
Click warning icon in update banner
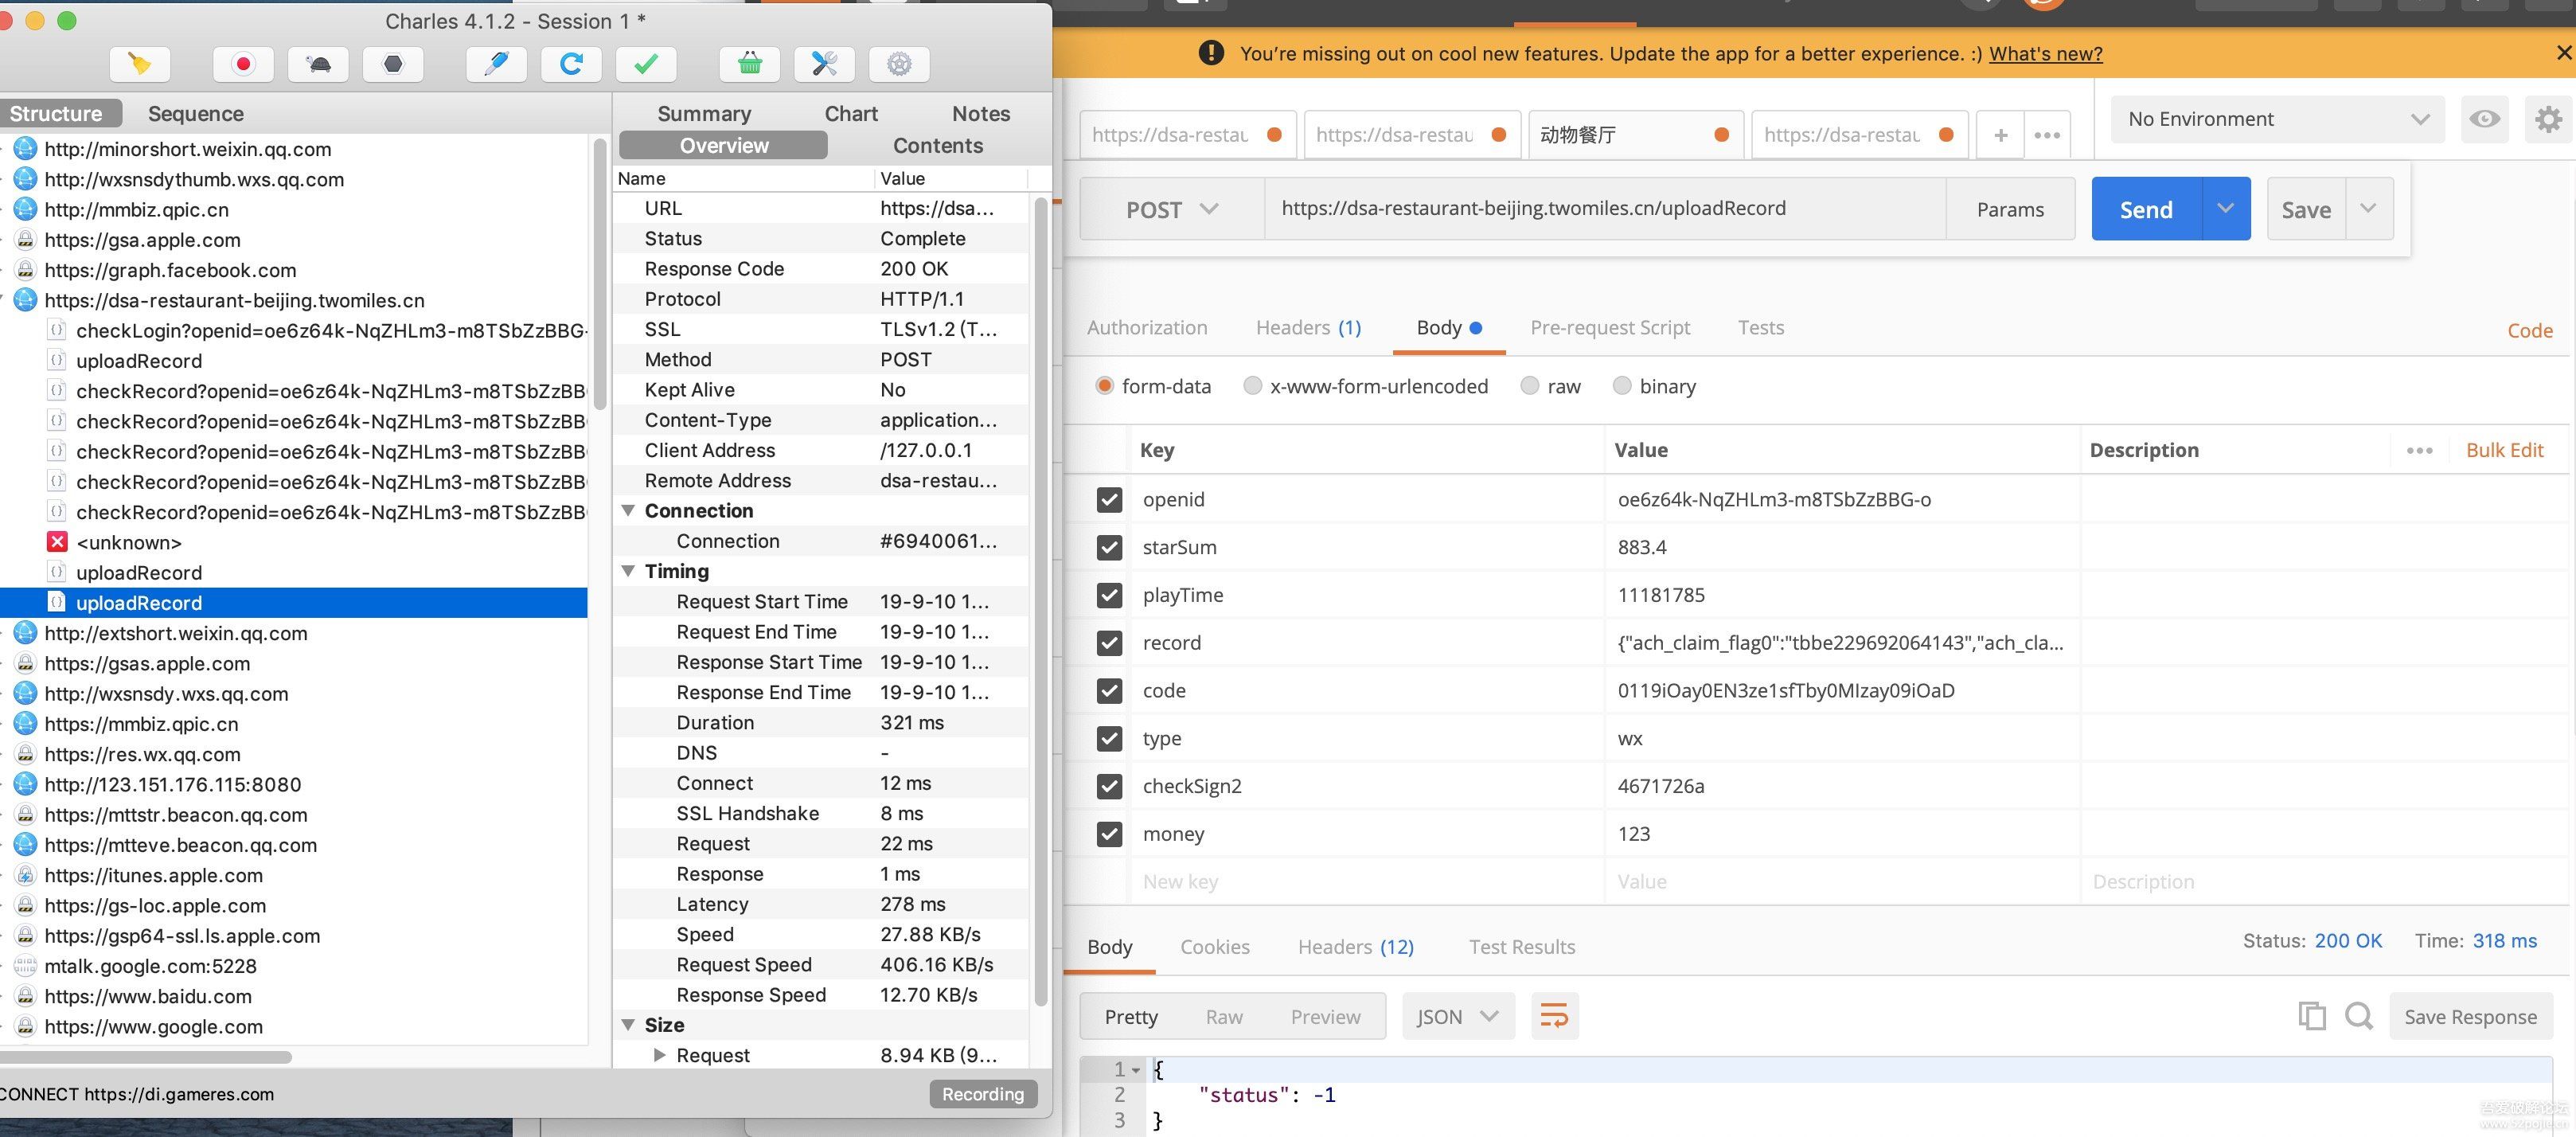tap(1210, 53)
